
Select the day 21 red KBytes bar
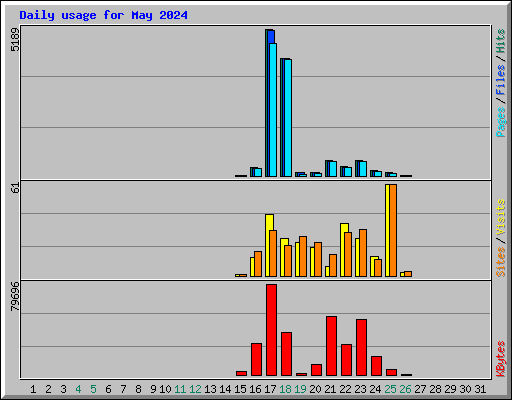331,346
